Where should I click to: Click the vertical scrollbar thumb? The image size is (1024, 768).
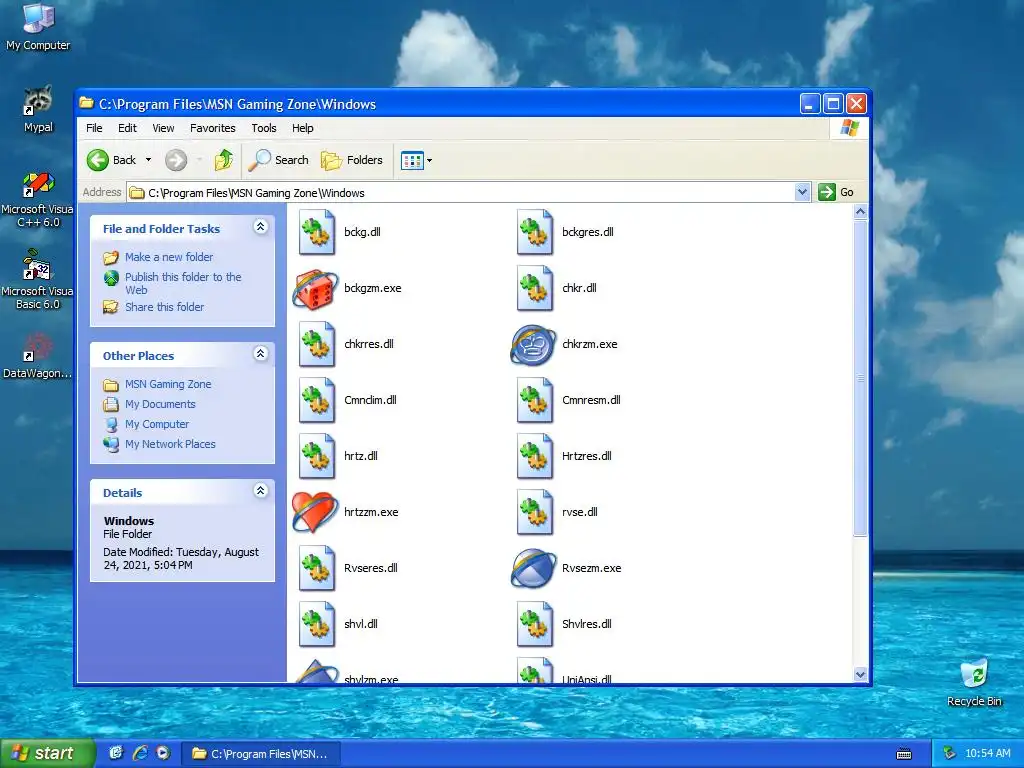pyautogui.click(x=860, y=378)
